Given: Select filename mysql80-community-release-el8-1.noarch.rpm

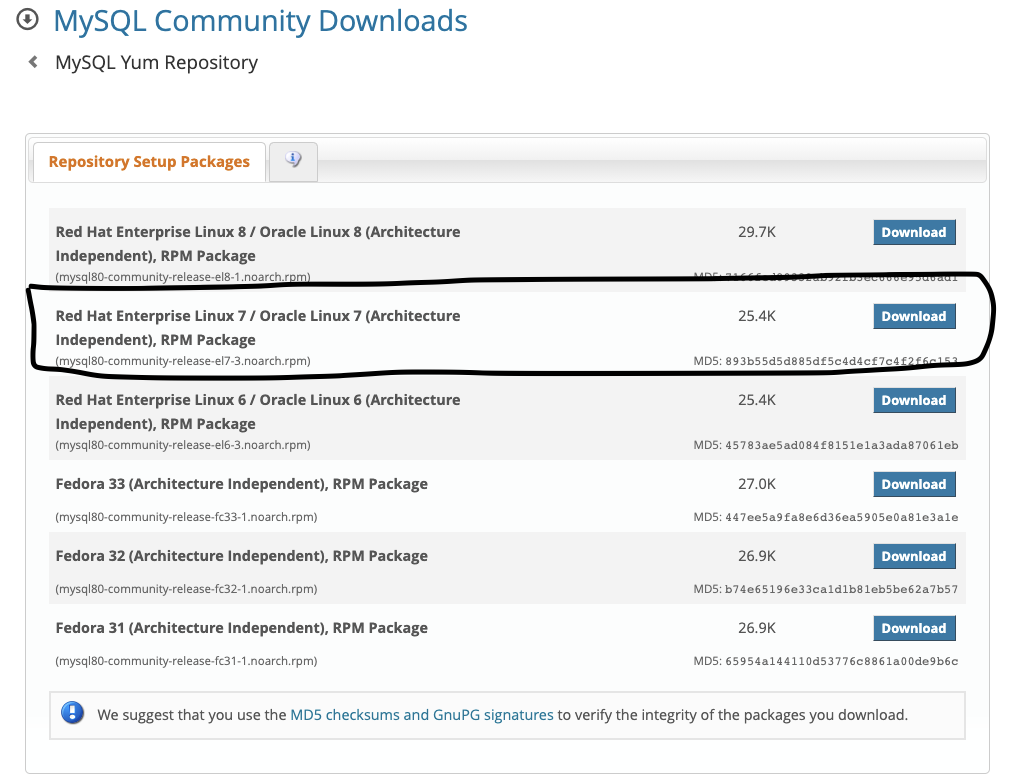Looking at the screenshot, I should click(x=183, y=277).
